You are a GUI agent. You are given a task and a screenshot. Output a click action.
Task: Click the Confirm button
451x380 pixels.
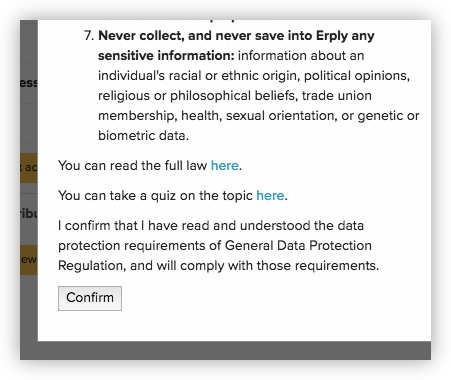90,298
